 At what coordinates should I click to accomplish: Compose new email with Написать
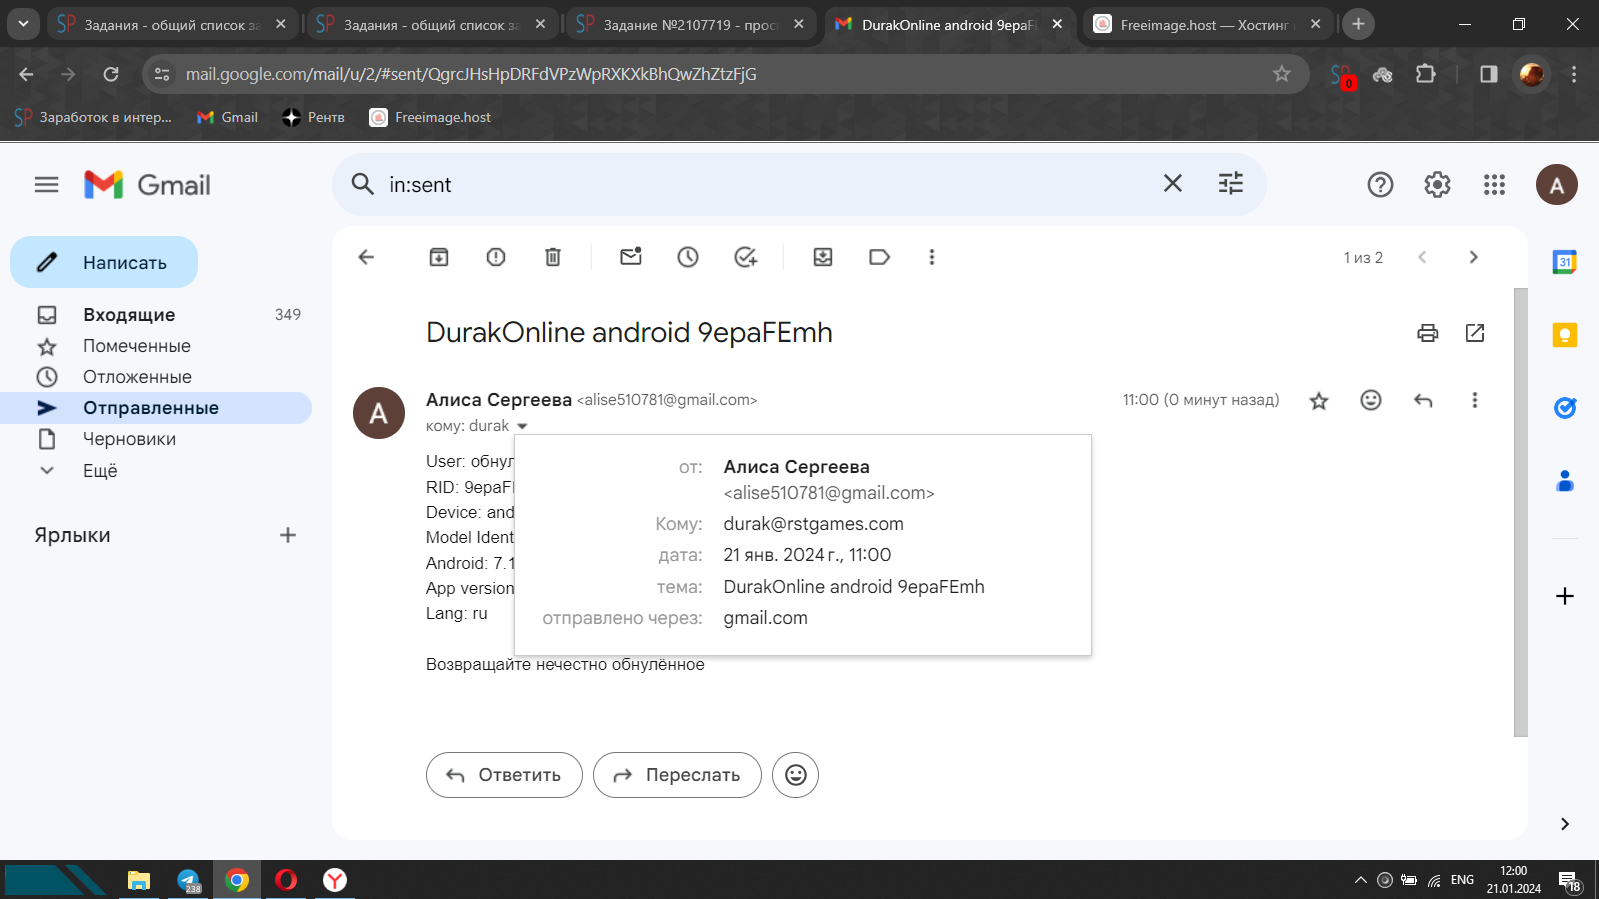(104, 262)
